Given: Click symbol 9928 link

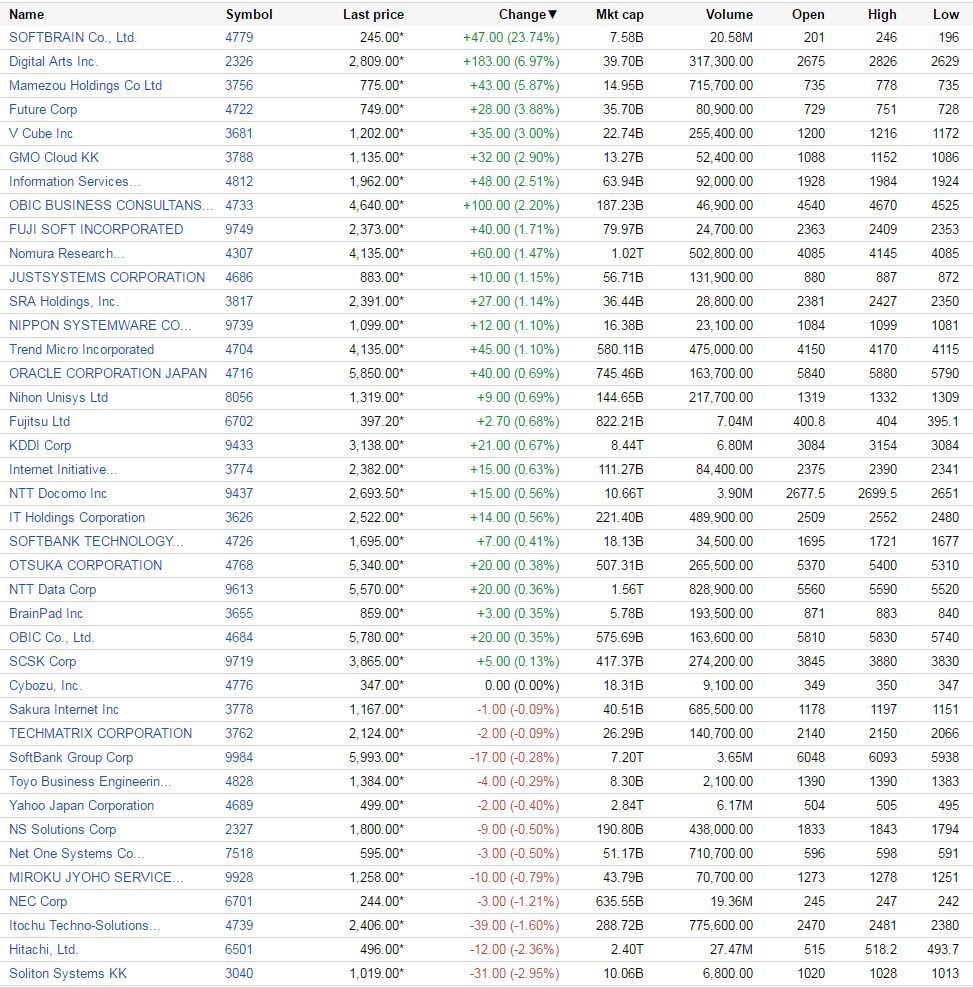Looking at the screenshot, I should tap(239, 877).
